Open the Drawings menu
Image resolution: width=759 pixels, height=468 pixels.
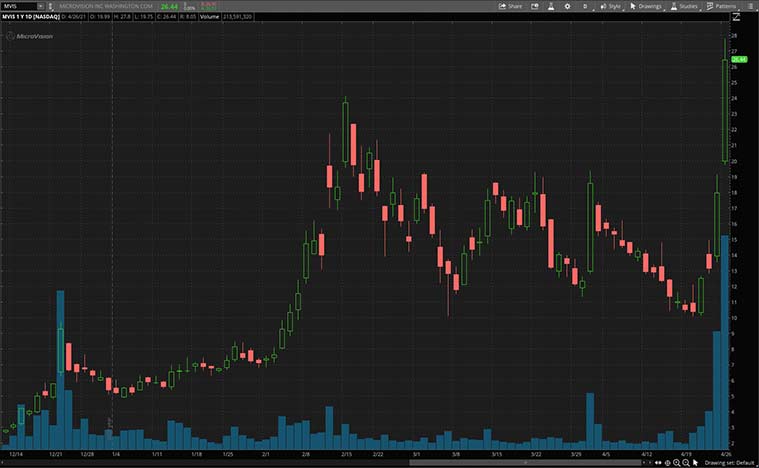646,6
